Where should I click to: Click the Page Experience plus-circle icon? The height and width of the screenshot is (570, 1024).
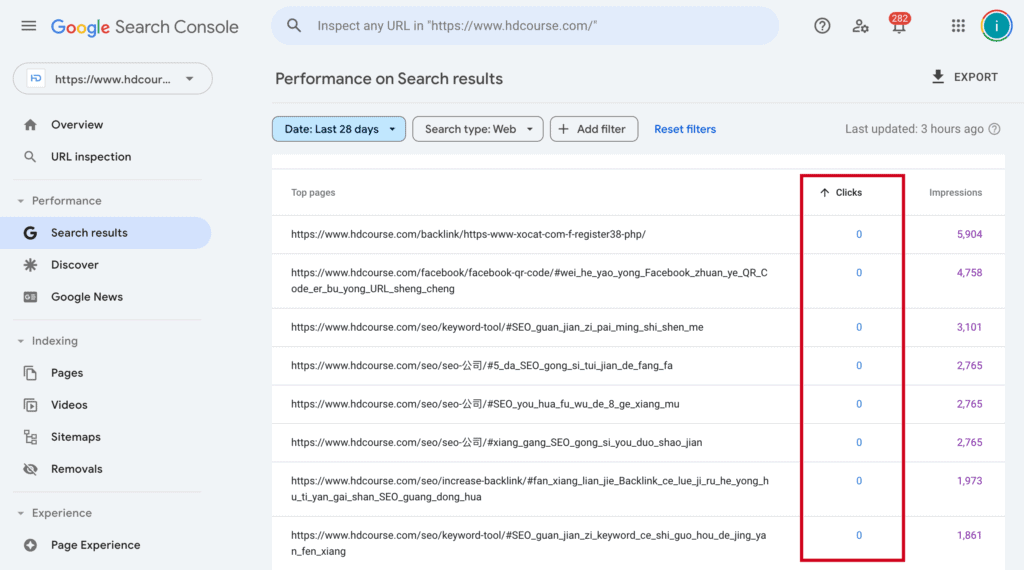click(30, 545)
